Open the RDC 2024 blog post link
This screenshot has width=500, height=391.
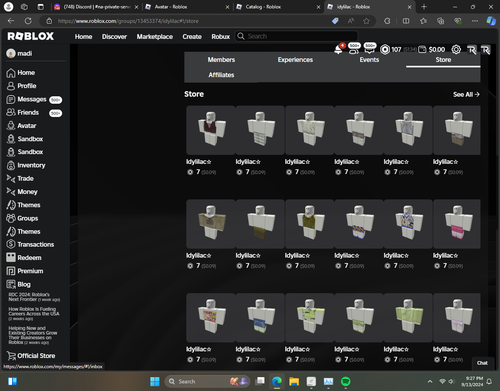[x=34, y=297]
